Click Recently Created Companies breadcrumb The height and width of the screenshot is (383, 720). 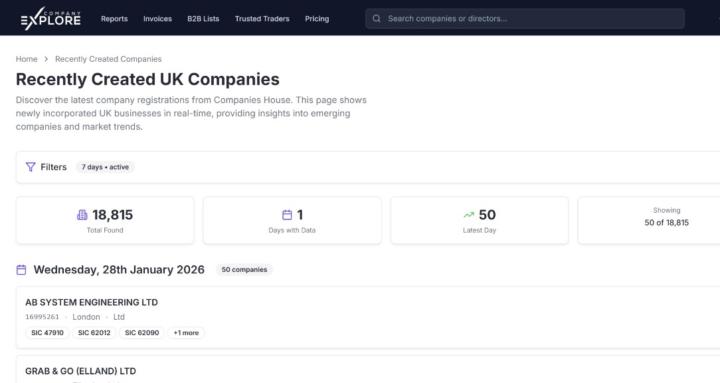click(x=108, y=59)
